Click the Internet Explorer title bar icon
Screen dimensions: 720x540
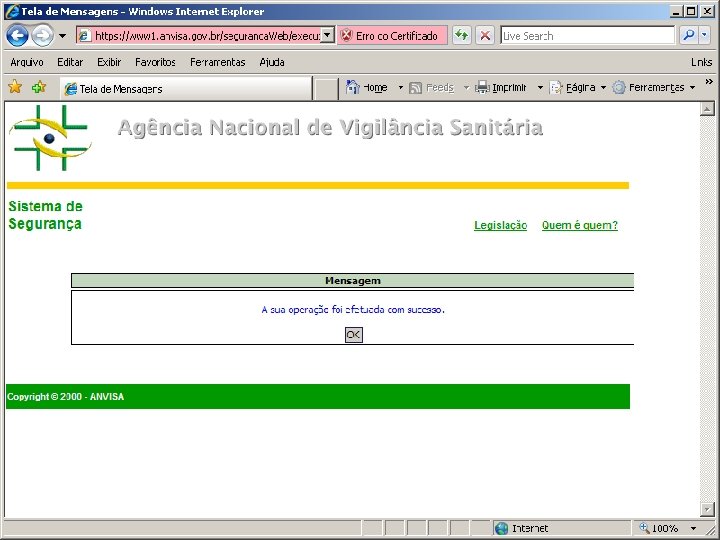11,11
